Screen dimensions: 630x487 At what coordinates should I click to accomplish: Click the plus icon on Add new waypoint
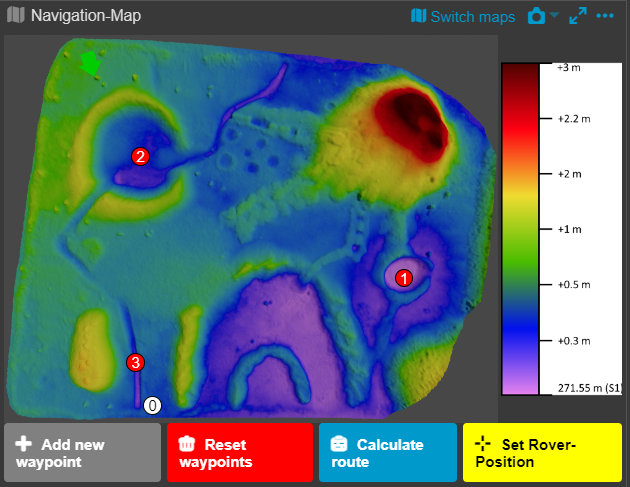[x=23, y=444]
